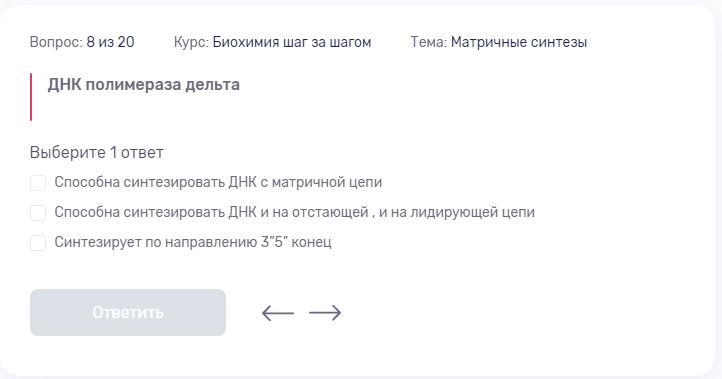The image size is (722, 379).
Task: Submit the answer with the 'Ответить' button
Action: click(128, 312)
